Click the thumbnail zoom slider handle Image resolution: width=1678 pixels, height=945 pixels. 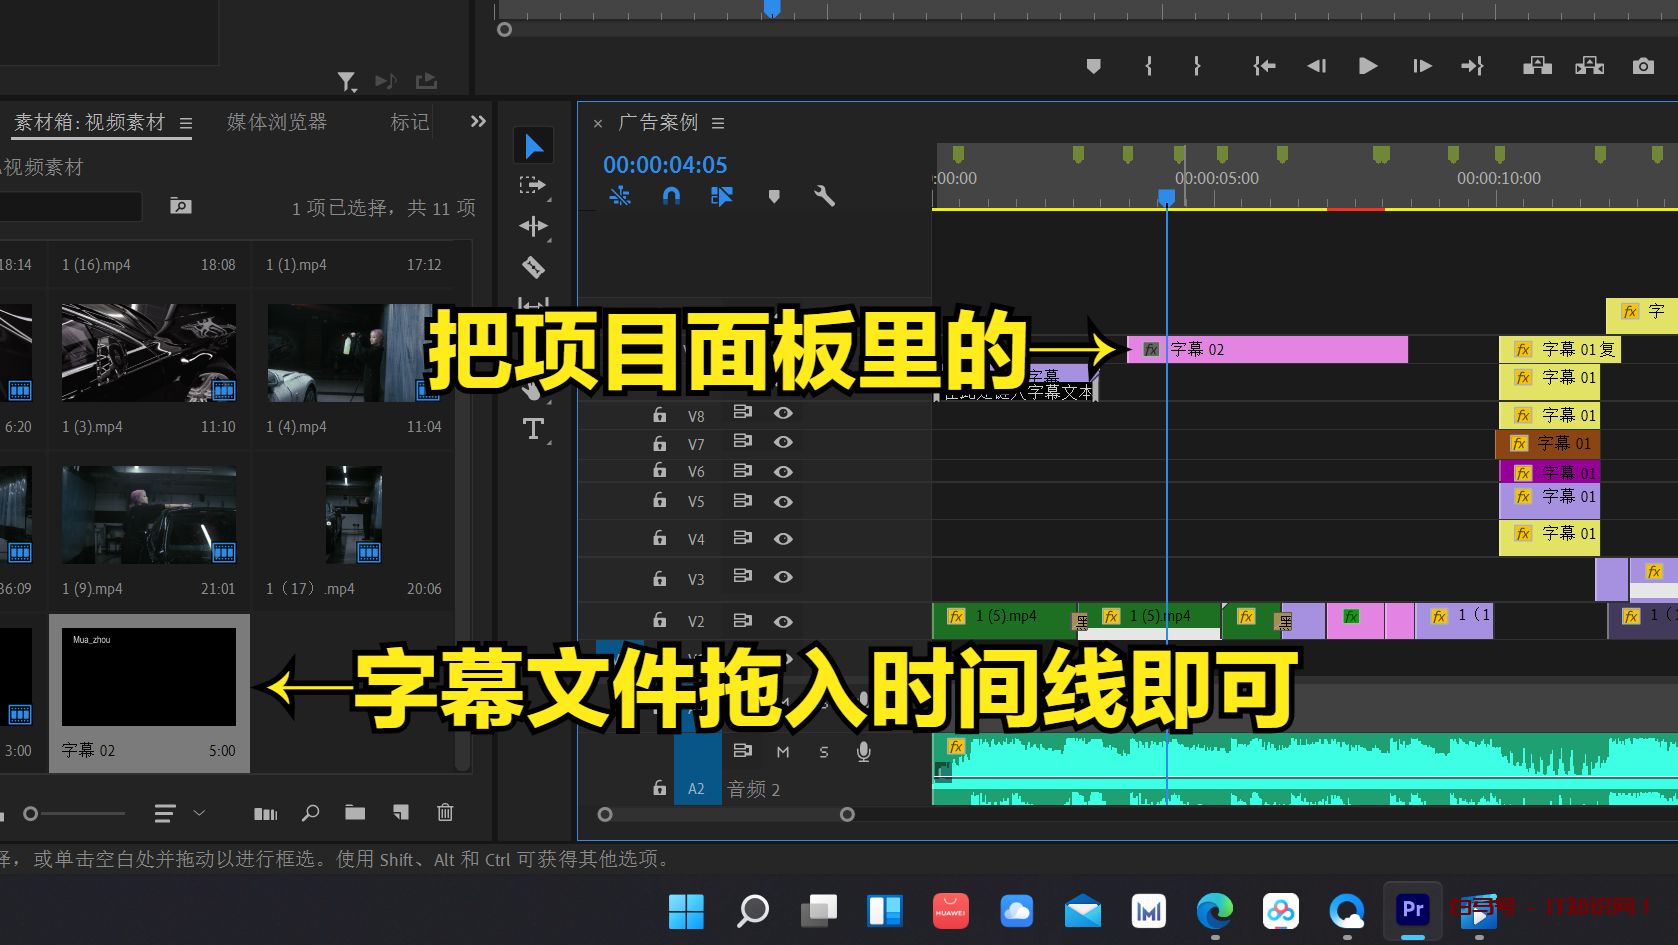pos(31,814)
